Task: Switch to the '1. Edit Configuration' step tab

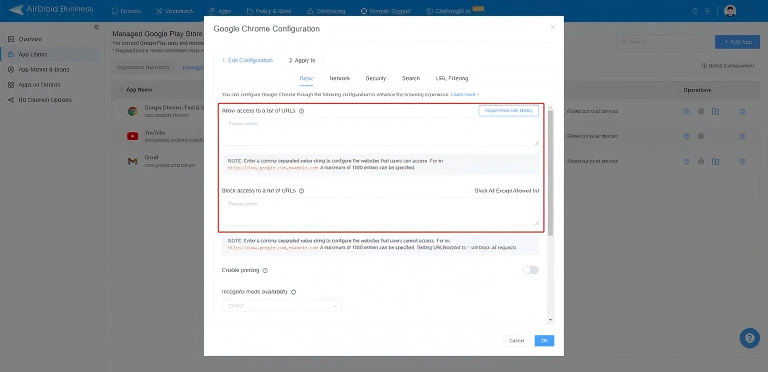Action: tap(247, 61)
